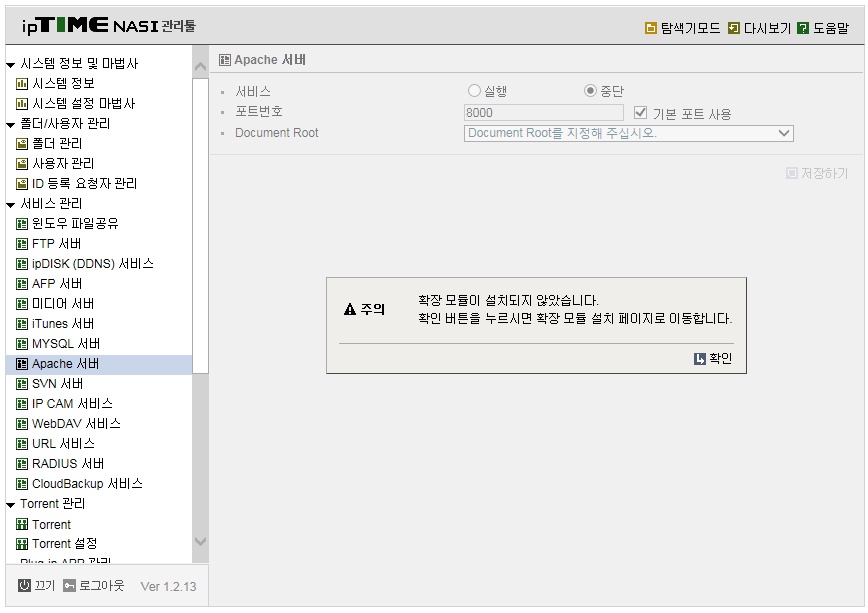
Task: Collapse the Torrent 관리 section
Action: pyautogui.click(x=11, y=505)
